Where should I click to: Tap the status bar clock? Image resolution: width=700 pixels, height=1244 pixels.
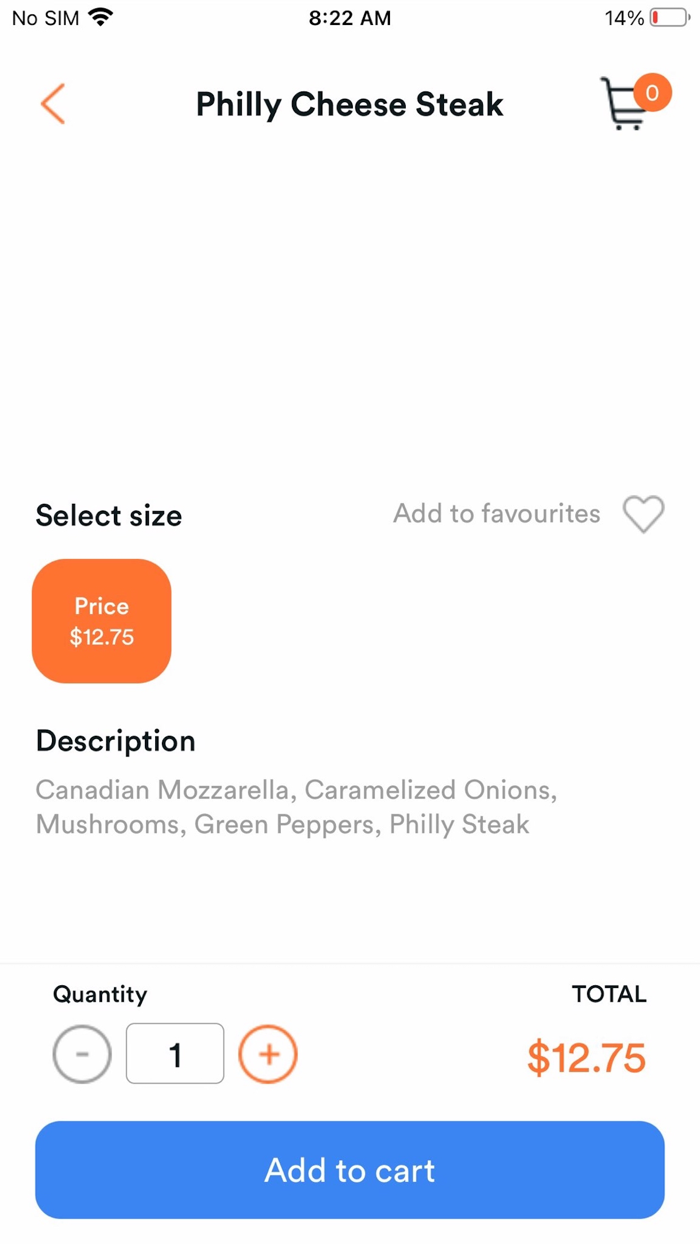[x=349, y=18]
